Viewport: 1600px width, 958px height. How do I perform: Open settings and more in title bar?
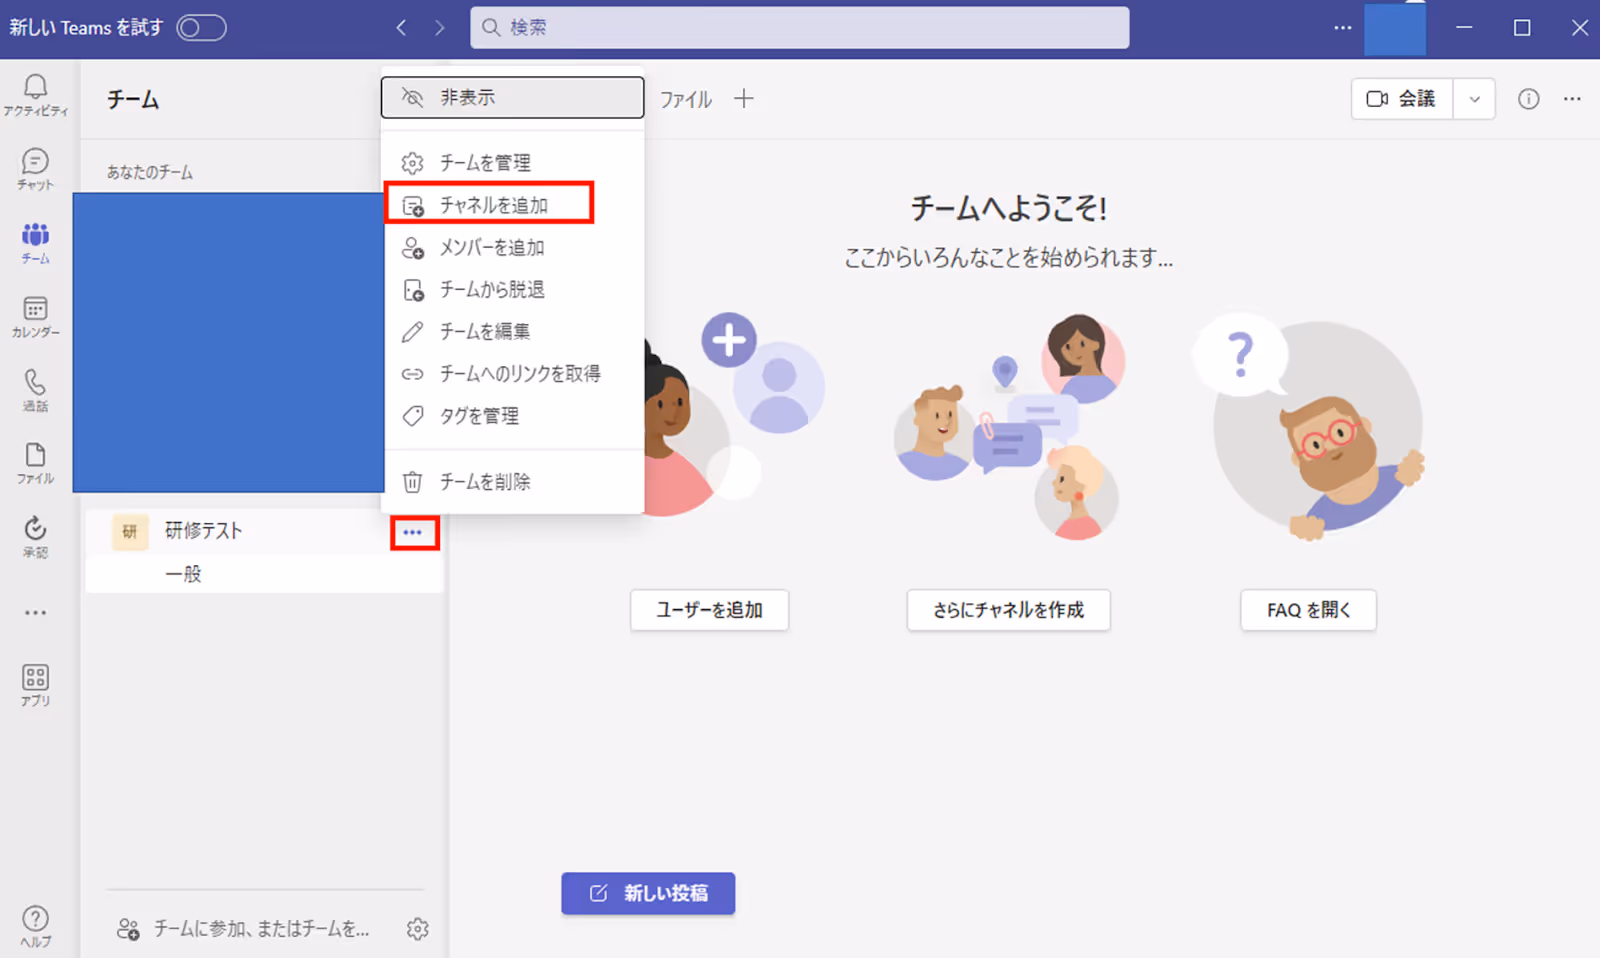coord(1342,28)
